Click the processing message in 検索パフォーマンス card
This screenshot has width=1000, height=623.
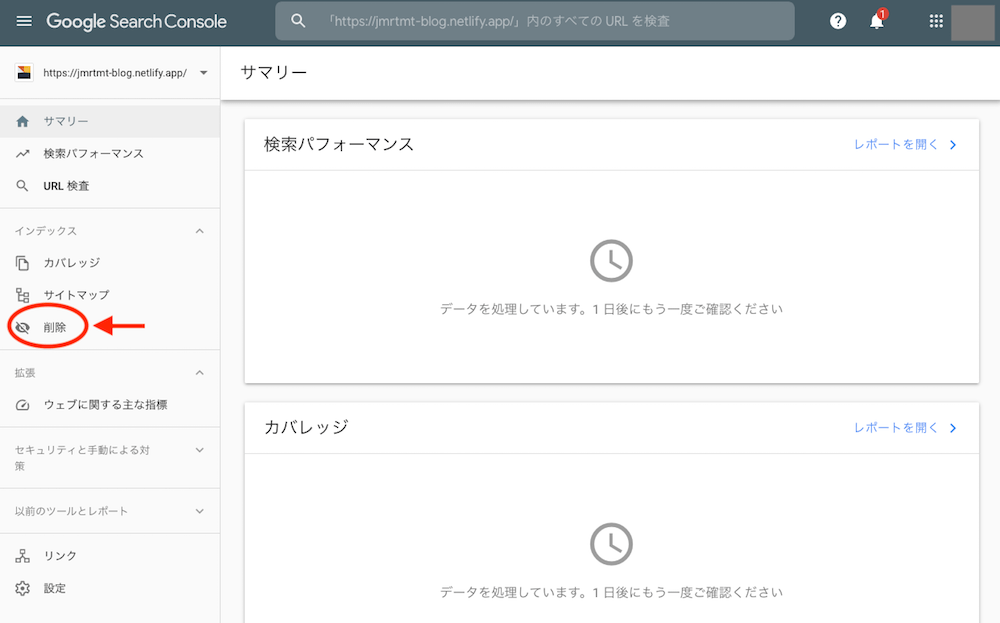point(611,309)
